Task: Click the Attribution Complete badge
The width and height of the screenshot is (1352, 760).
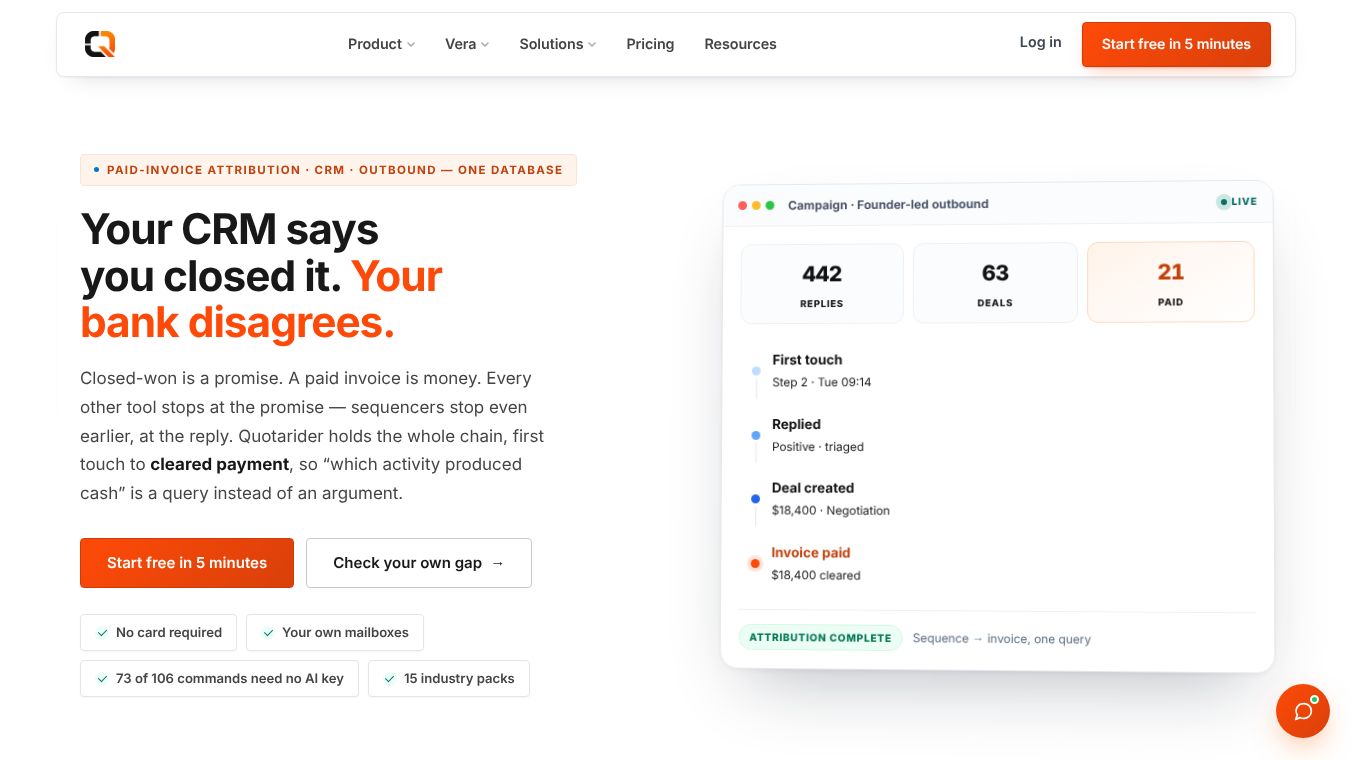Action: [820, 638]
